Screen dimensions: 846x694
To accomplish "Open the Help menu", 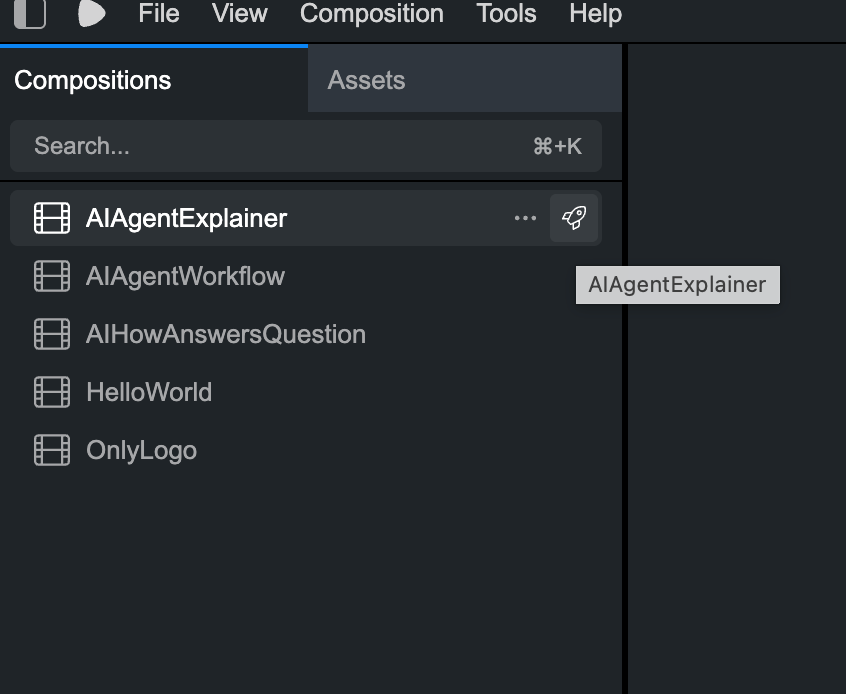I will (x=596, y=13).
